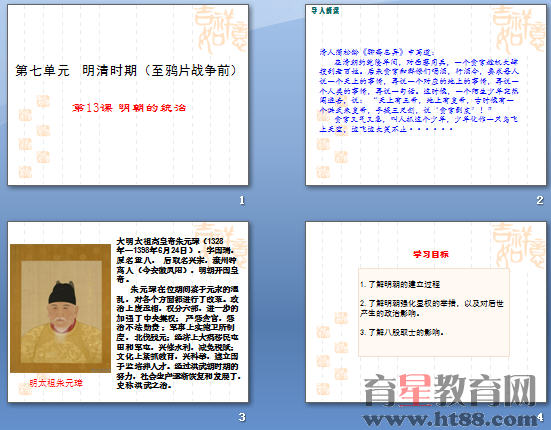The height and width of the screenshot is (430, 551).
Task: Click the 朱元璋 biography paragraph on slide 3
Action: click(178, 313)
